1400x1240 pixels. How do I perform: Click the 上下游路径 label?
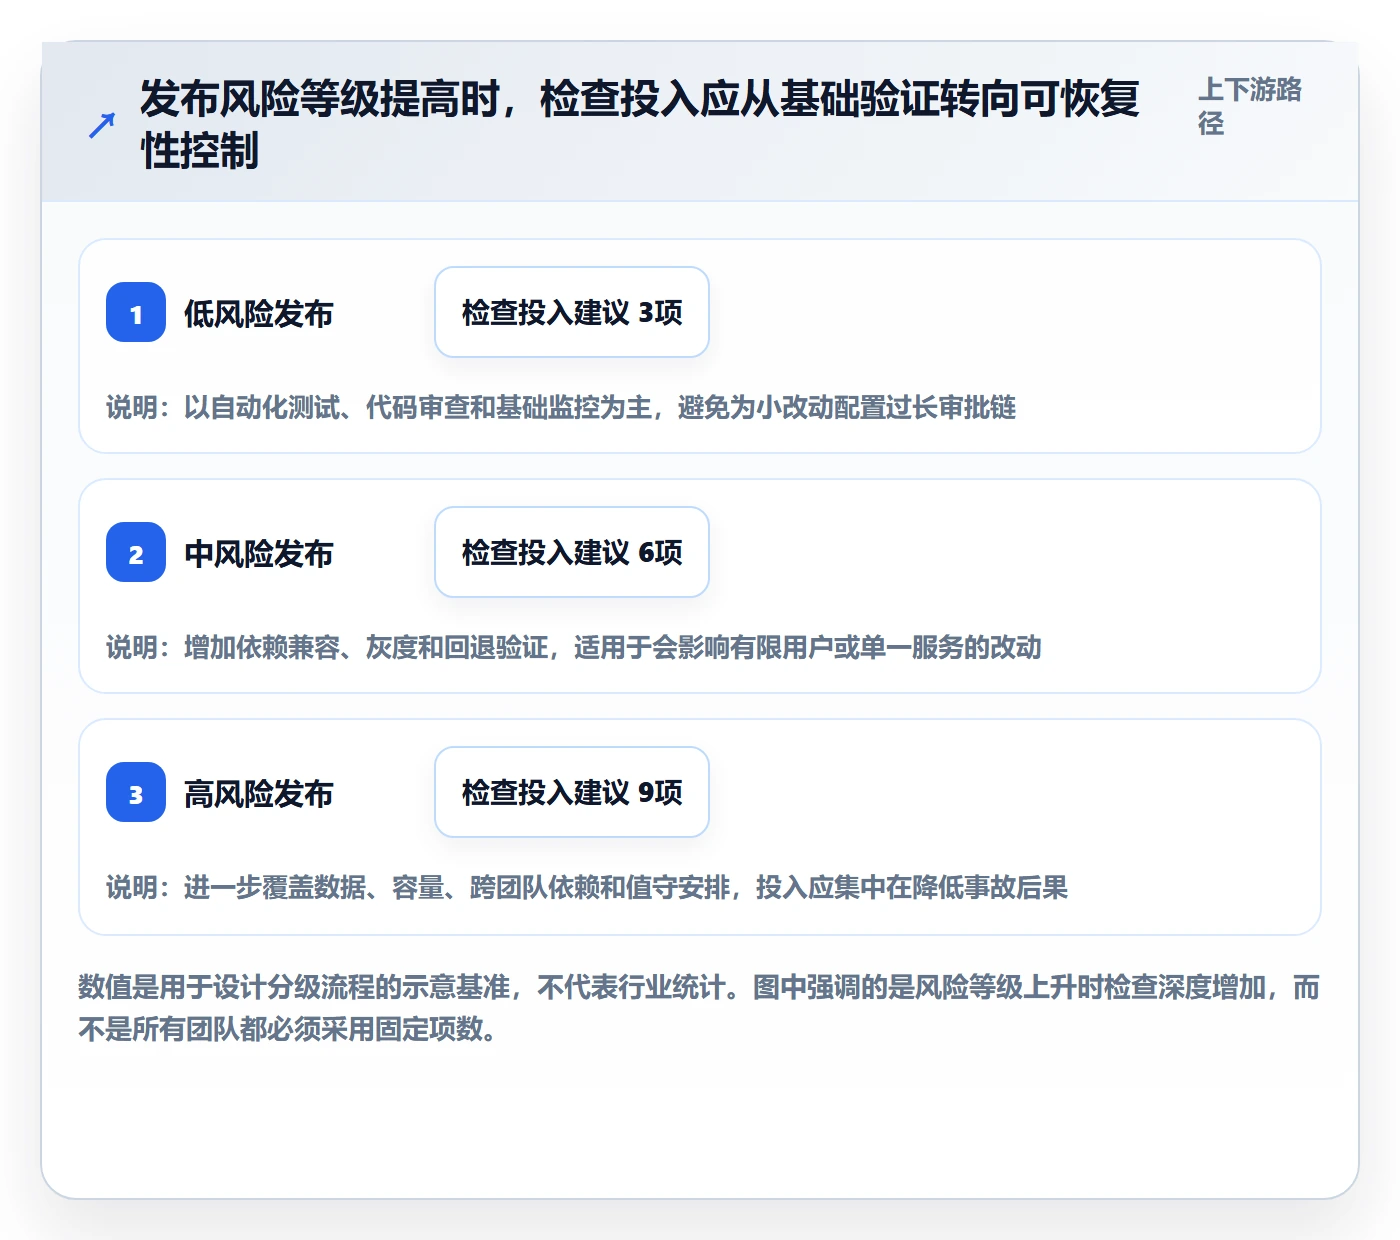click(1250, 106)
